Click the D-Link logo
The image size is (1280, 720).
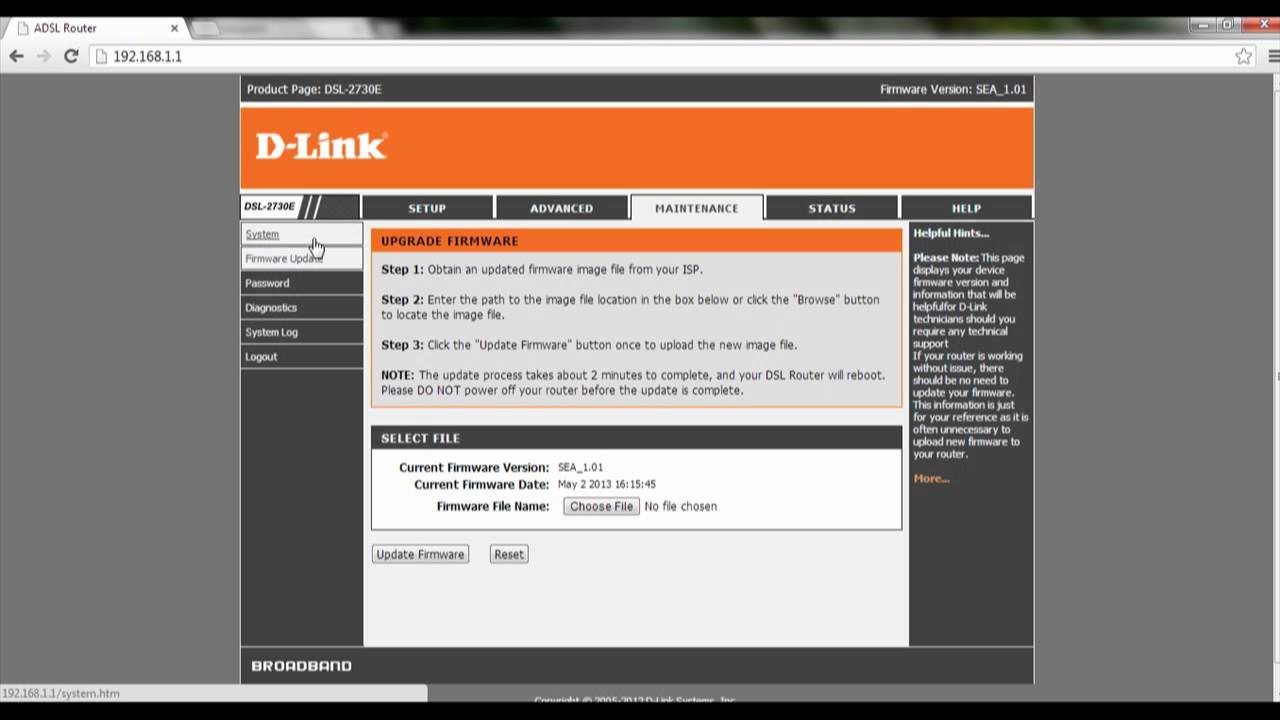pos(320,146)
